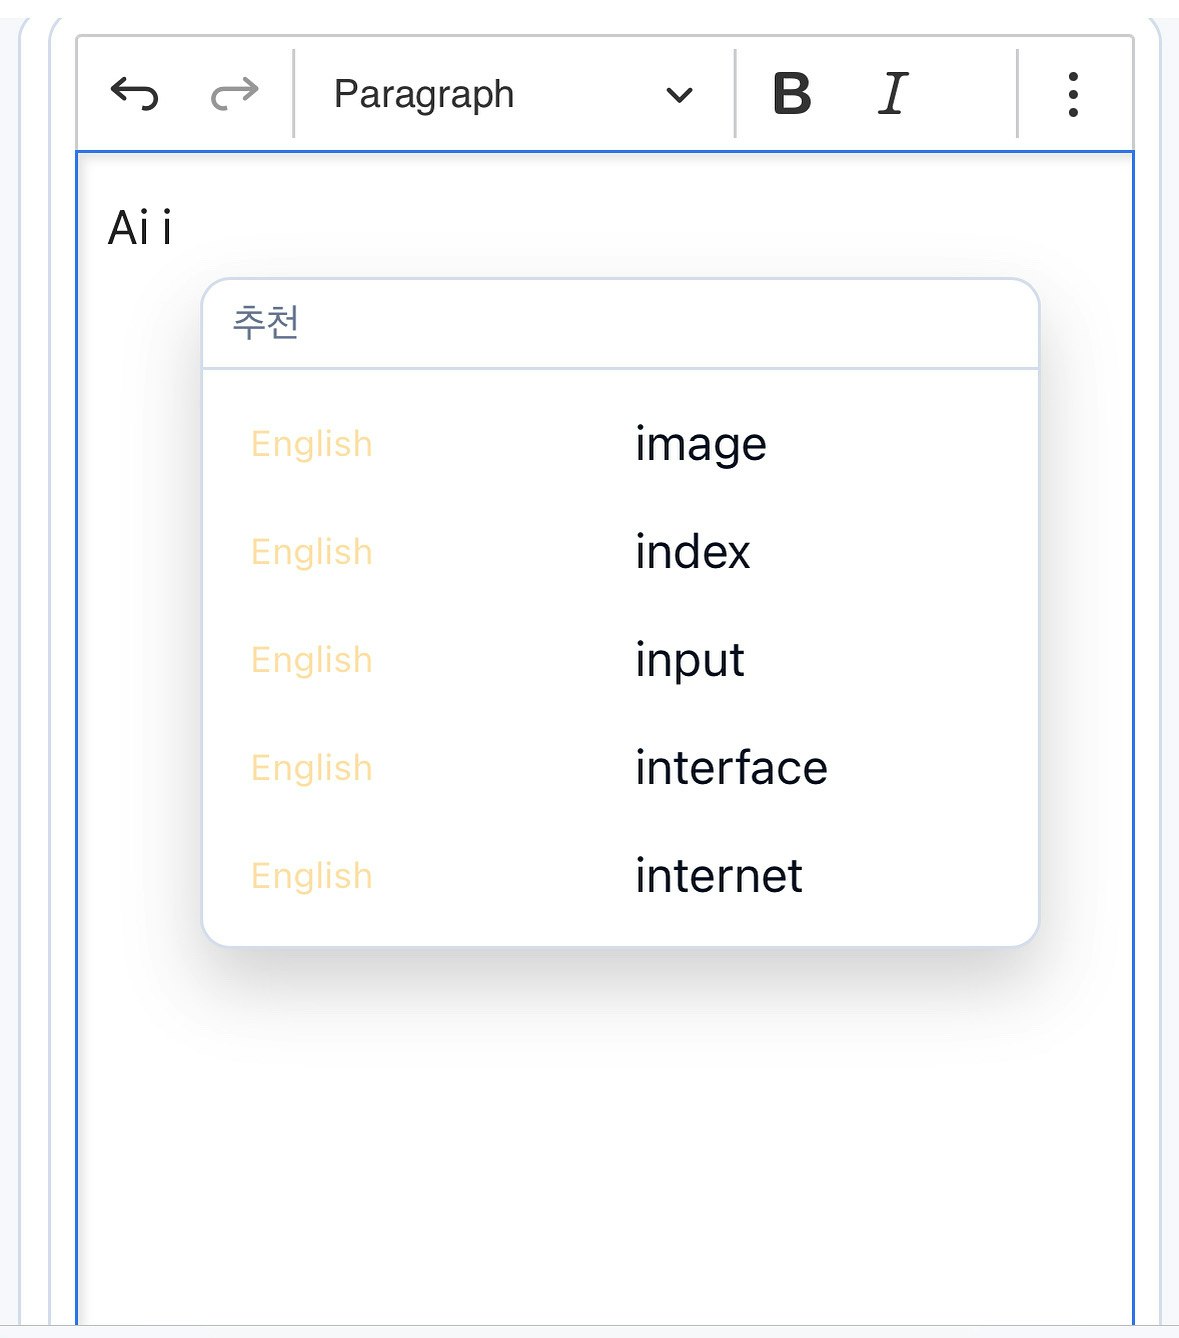Image resolution: width=1179 pixels, height=1338 pixels.
Task: Select the interface suggestion item
Action: (x=730, y=767)
